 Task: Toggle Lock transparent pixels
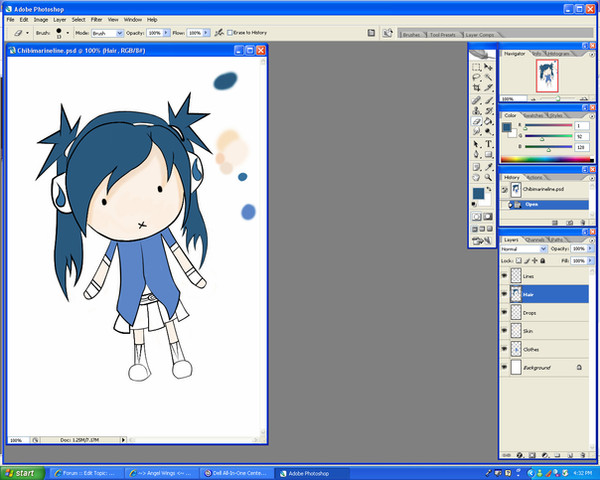(518, 261)
